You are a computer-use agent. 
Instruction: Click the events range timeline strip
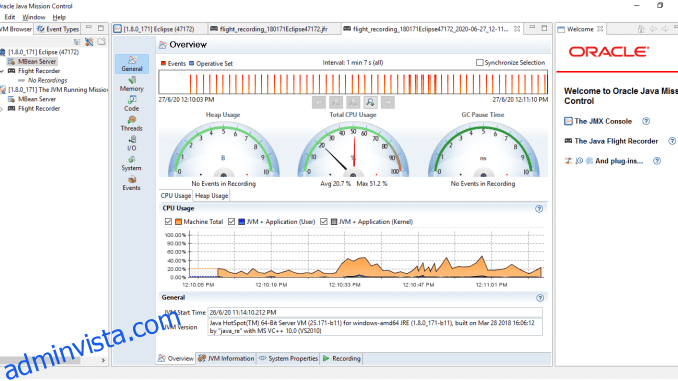[x=353, y=82]
